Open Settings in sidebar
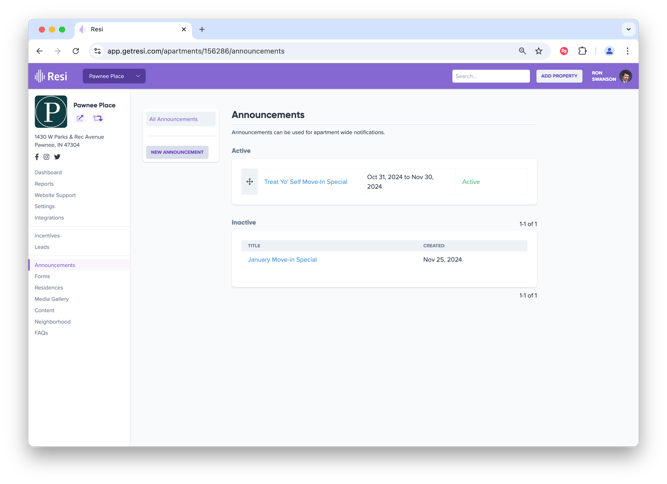 [45, 206]
